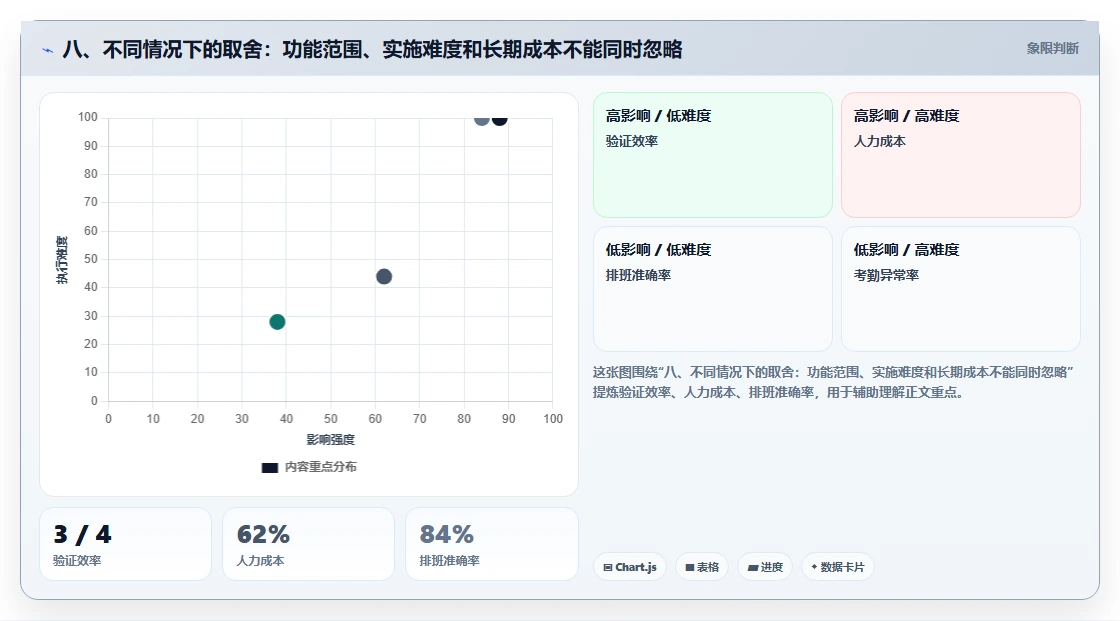This screenshot has width=1120, height=621.
Task: Click the 考勤异常率 text
Action: coord(886,275)
